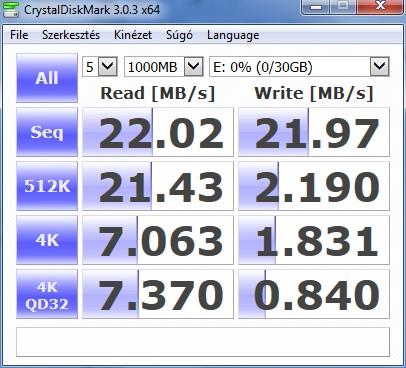Open the Kinézet menu
This screenshot has height=368, width=406.
pyautogui.click(x=133, y=35)
